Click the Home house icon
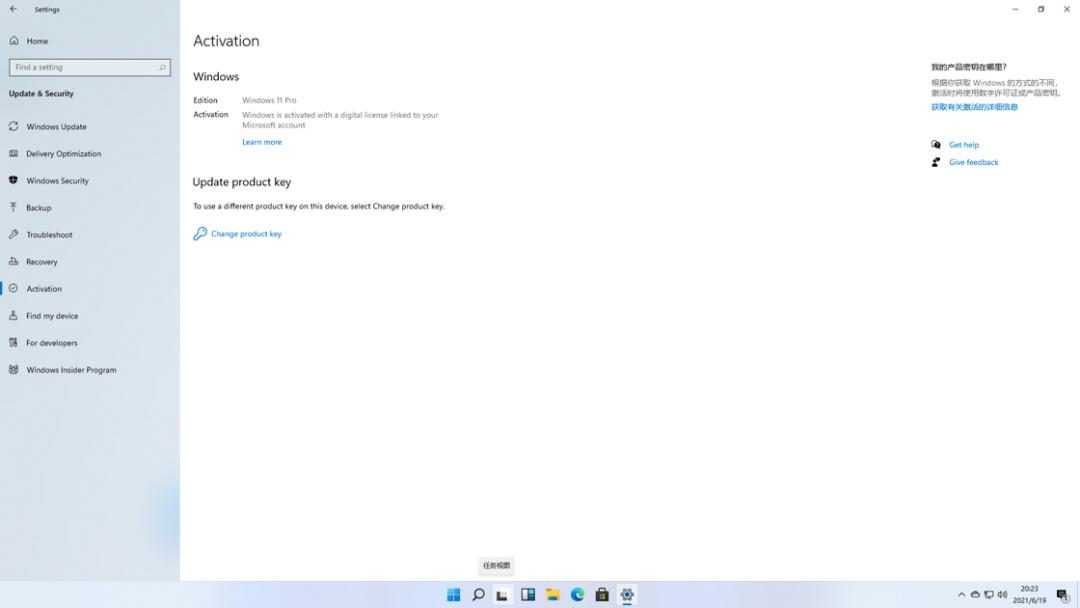The image size is (1080, 608). [14, 41]
